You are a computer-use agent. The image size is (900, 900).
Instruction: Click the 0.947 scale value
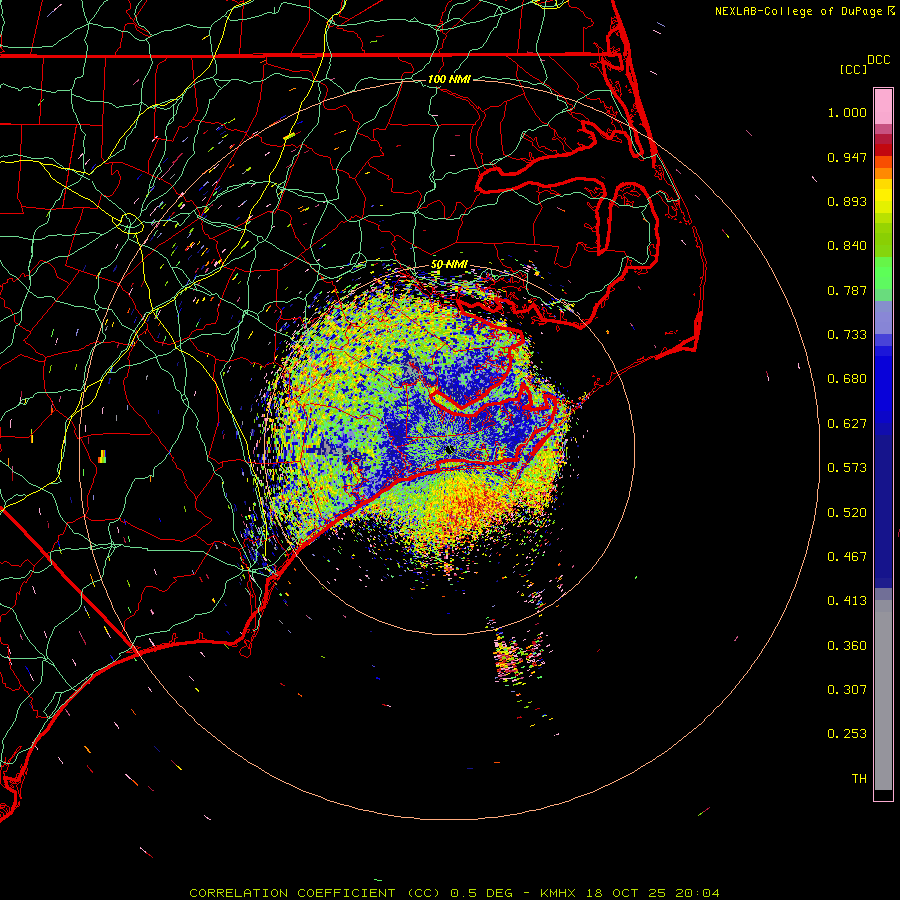click(x=847, y=158)
